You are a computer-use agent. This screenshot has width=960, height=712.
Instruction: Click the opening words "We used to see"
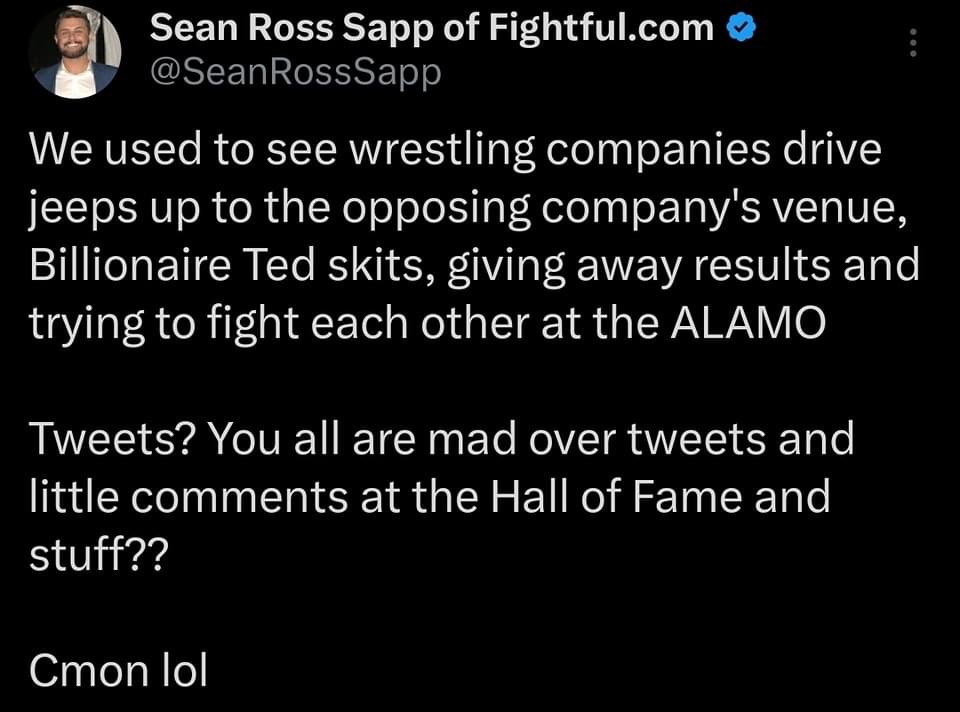tap(183, 149)
